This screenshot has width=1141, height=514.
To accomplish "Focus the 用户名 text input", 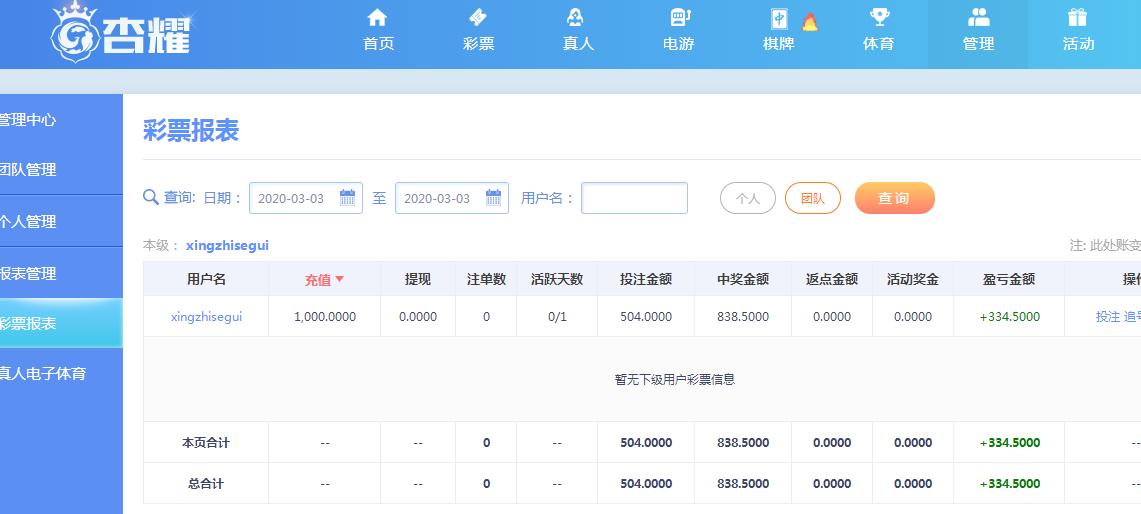I will [635, 198].
